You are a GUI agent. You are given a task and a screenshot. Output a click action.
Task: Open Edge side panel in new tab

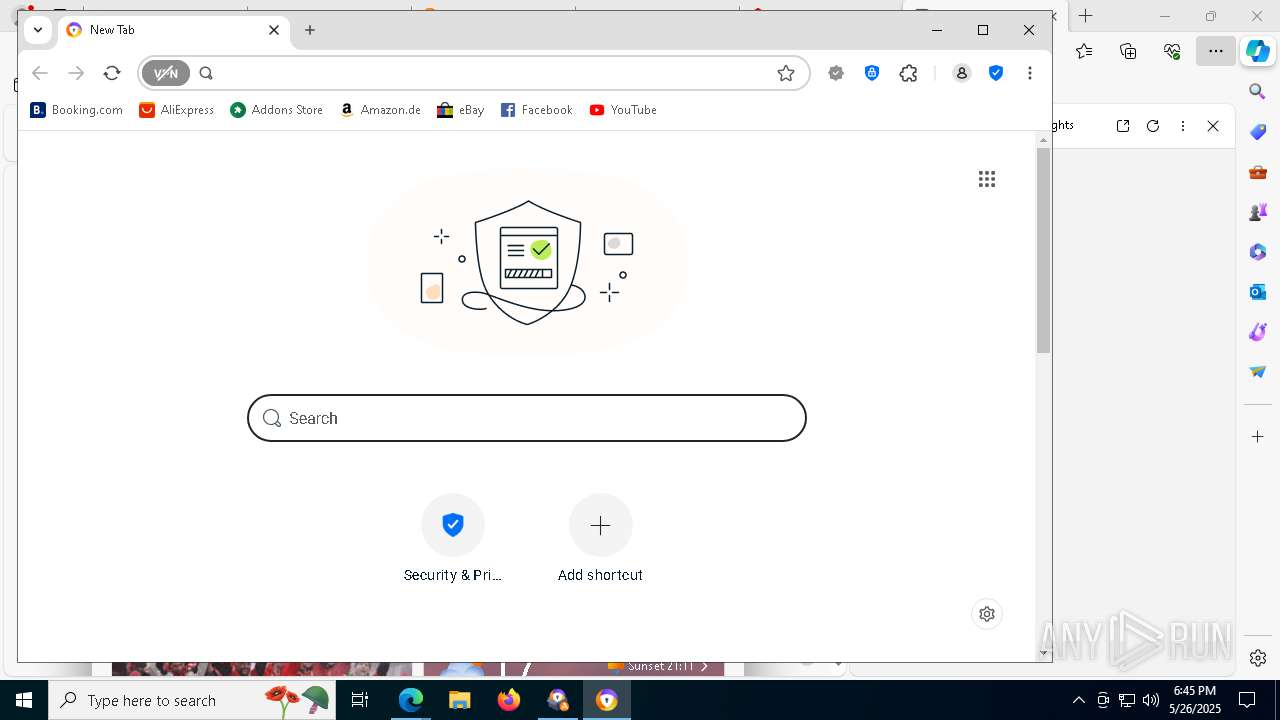tap(1123, 126)
